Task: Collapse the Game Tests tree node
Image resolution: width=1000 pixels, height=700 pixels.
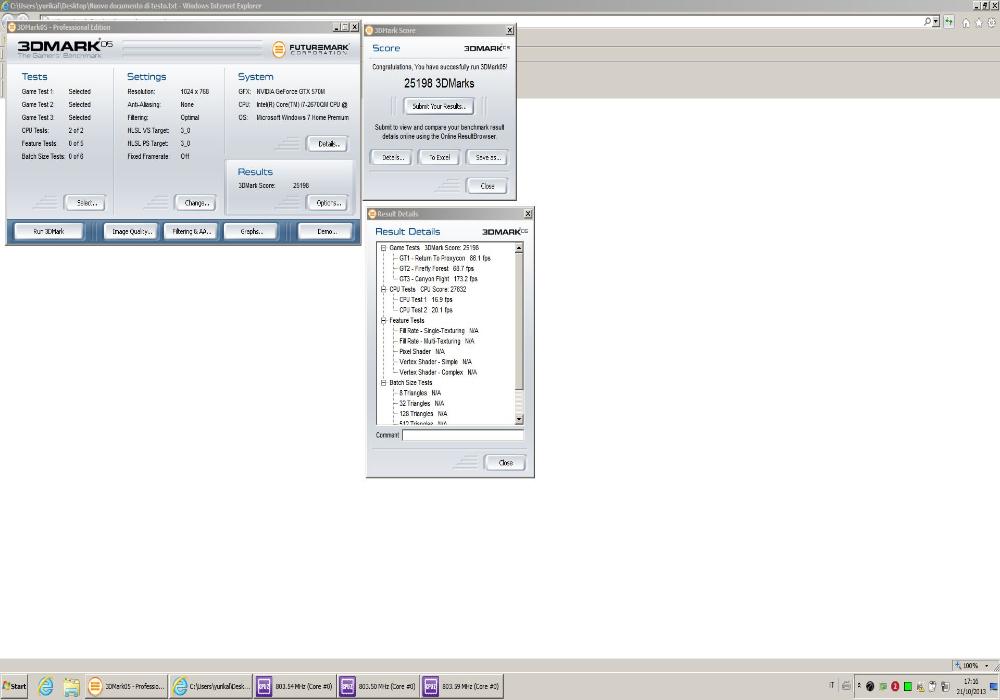Action: pyautogui.click(x=383, y=248)
